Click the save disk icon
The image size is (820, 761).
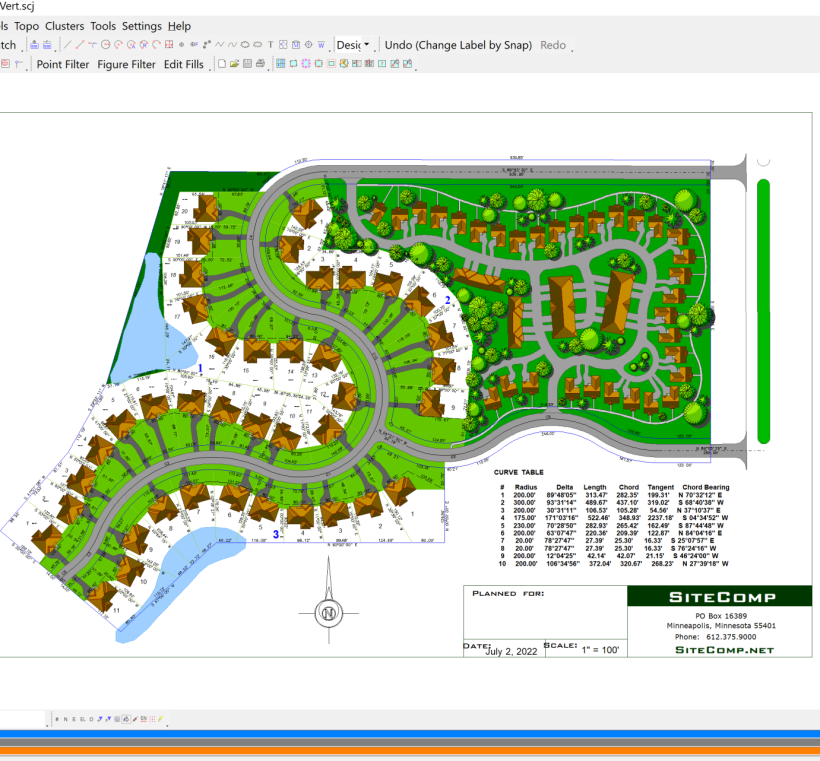click(x=247, y=64)
